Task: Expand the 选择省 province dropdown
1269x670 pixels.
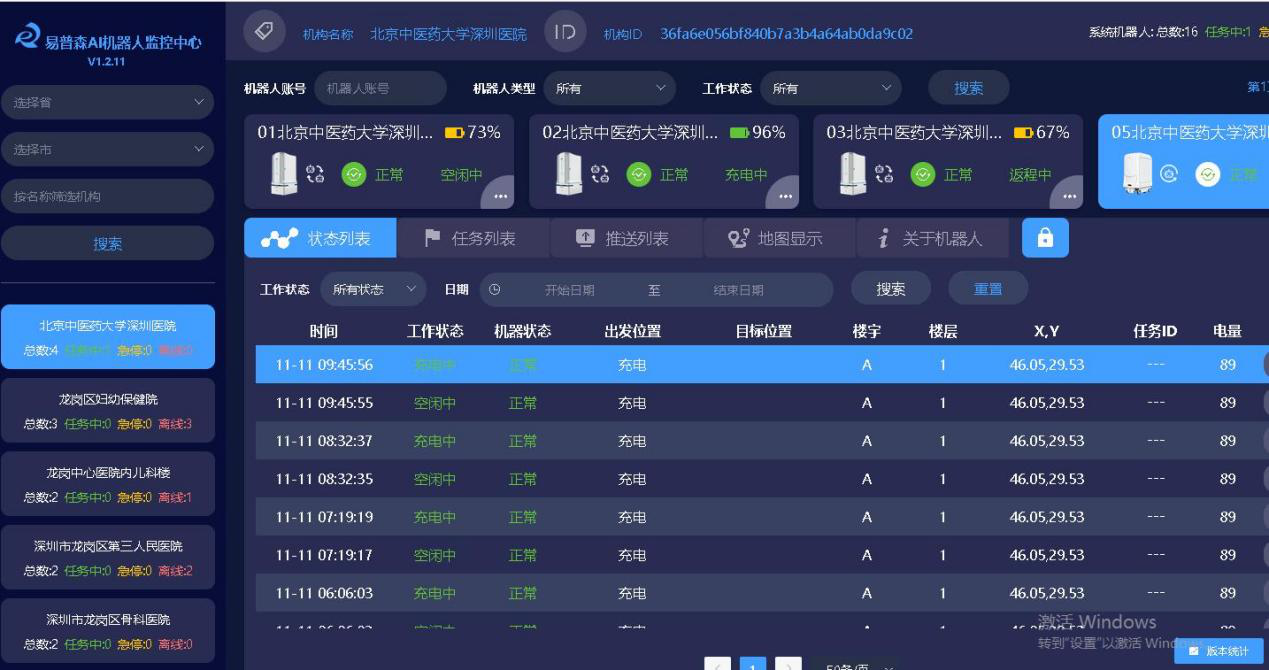Action: (x=107, y=102)
